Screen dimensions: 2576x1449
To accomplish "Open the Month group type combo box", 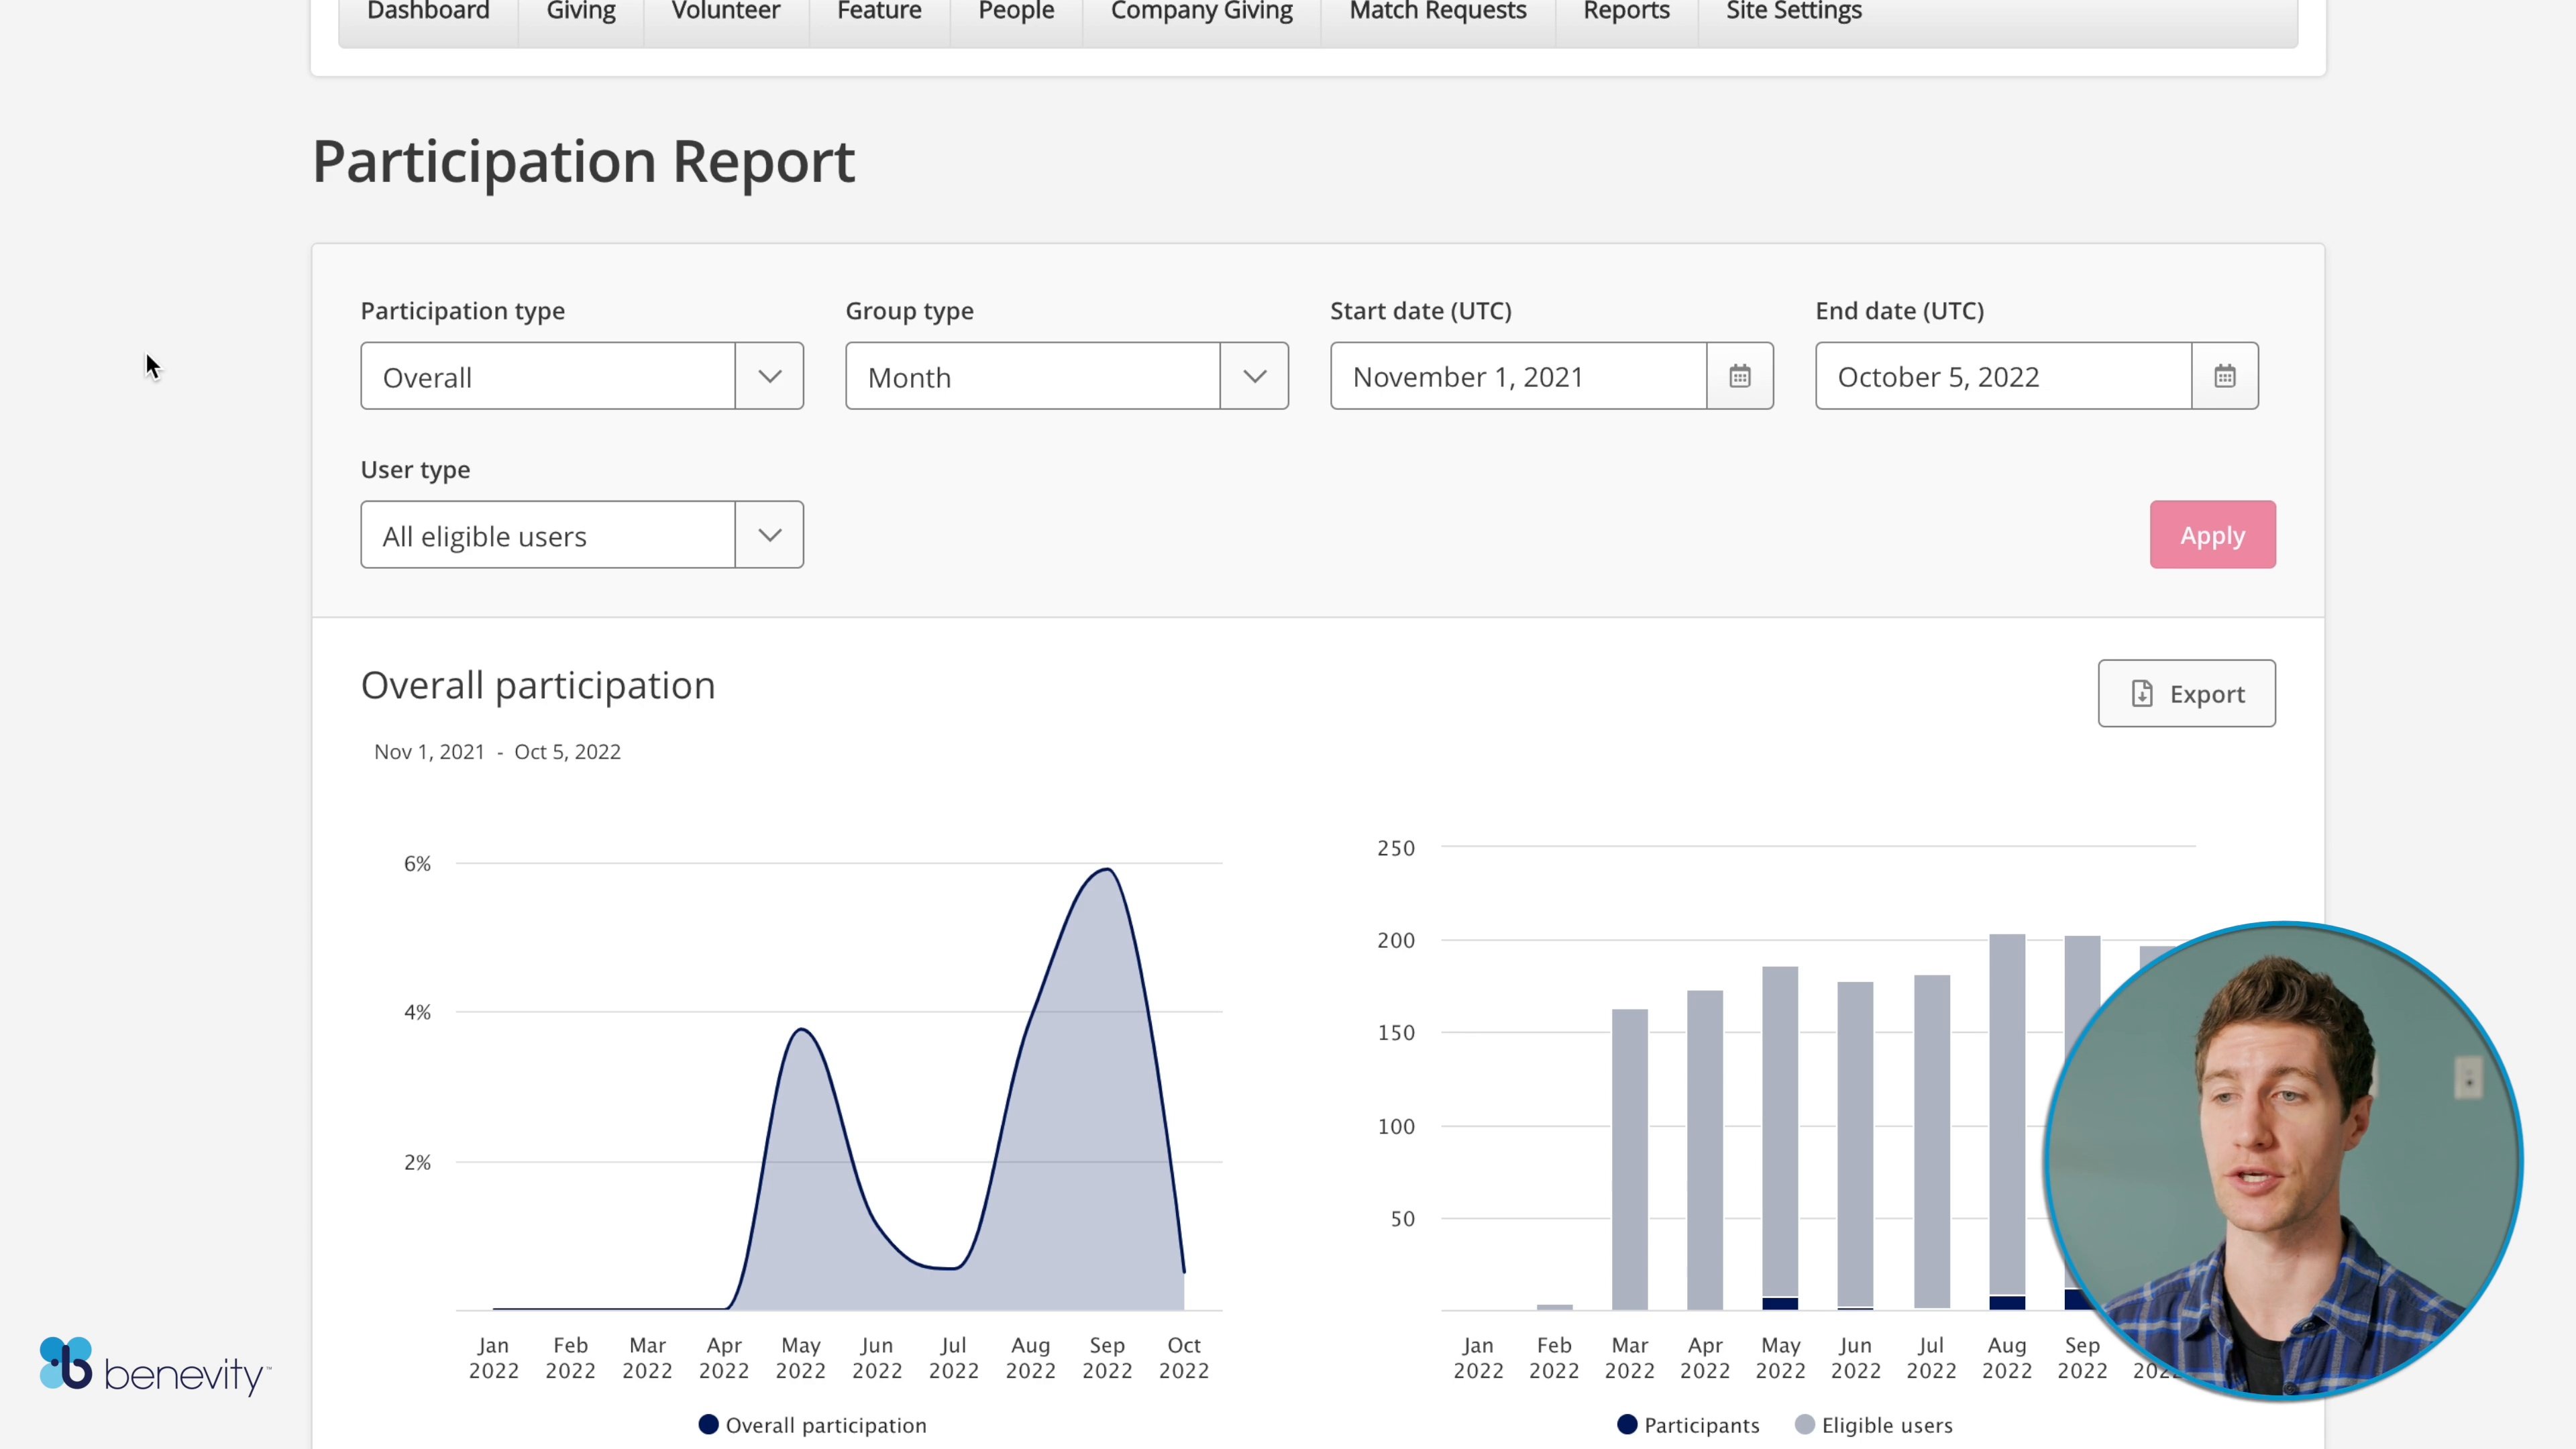I will tap(1067, 376).
